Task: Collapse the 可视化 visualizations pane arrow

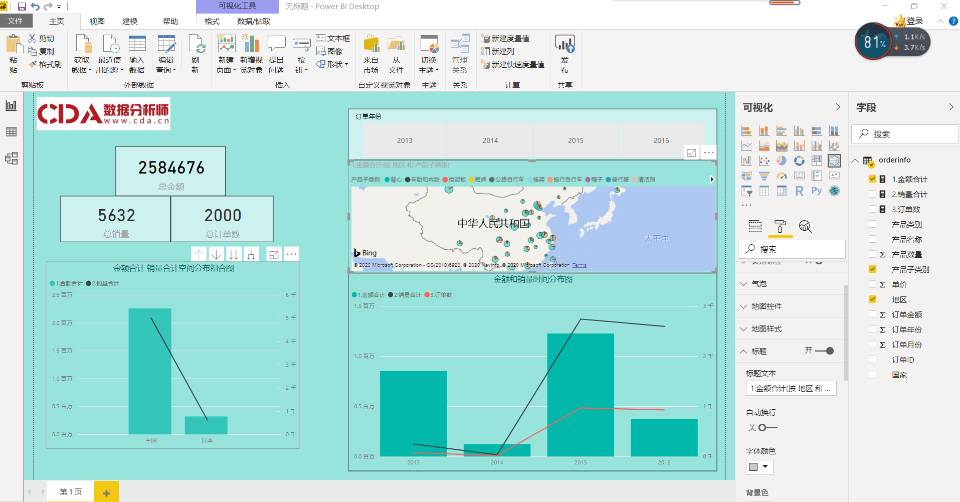Action: click(838, 107)
